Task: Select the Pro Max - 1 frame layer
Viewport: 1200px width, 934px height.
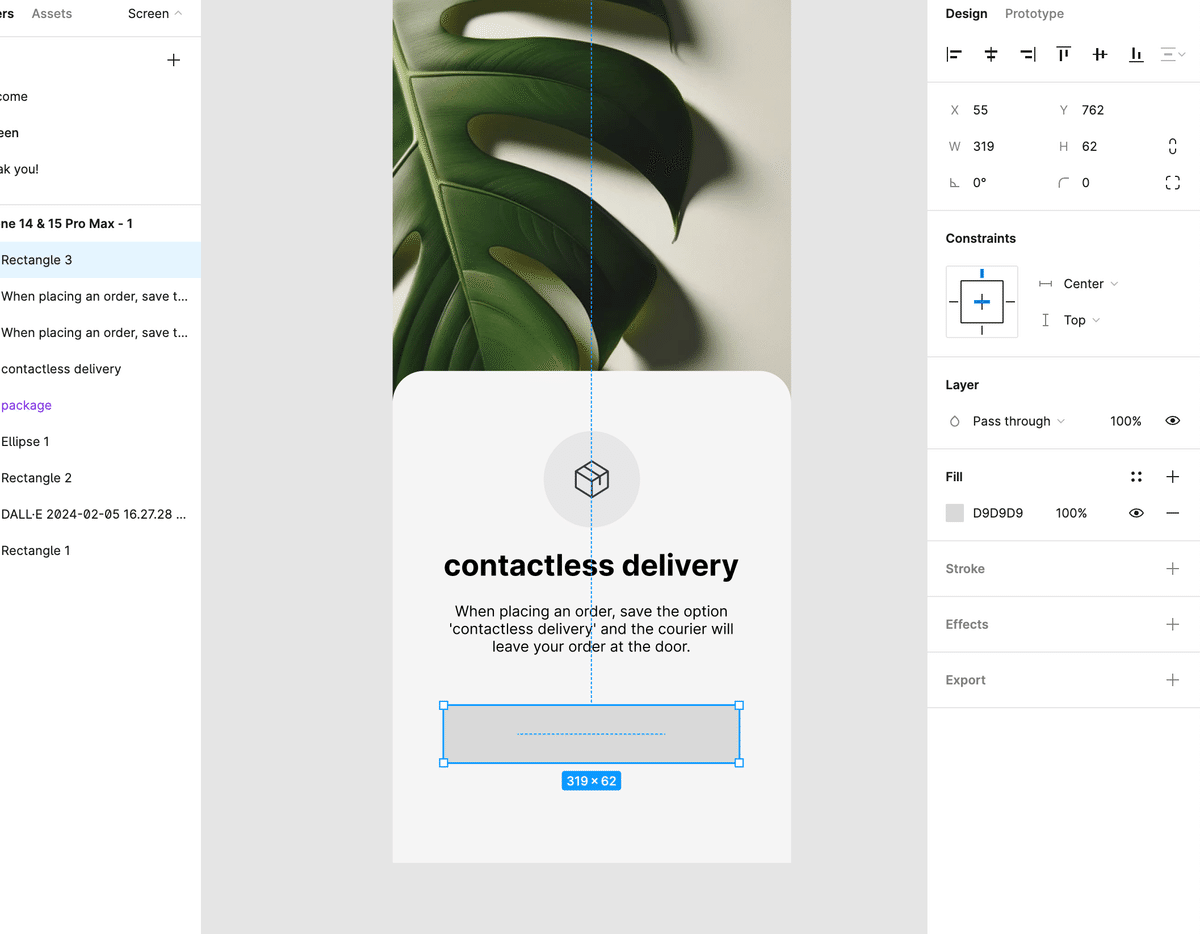Action: click(x=100, y=224)
